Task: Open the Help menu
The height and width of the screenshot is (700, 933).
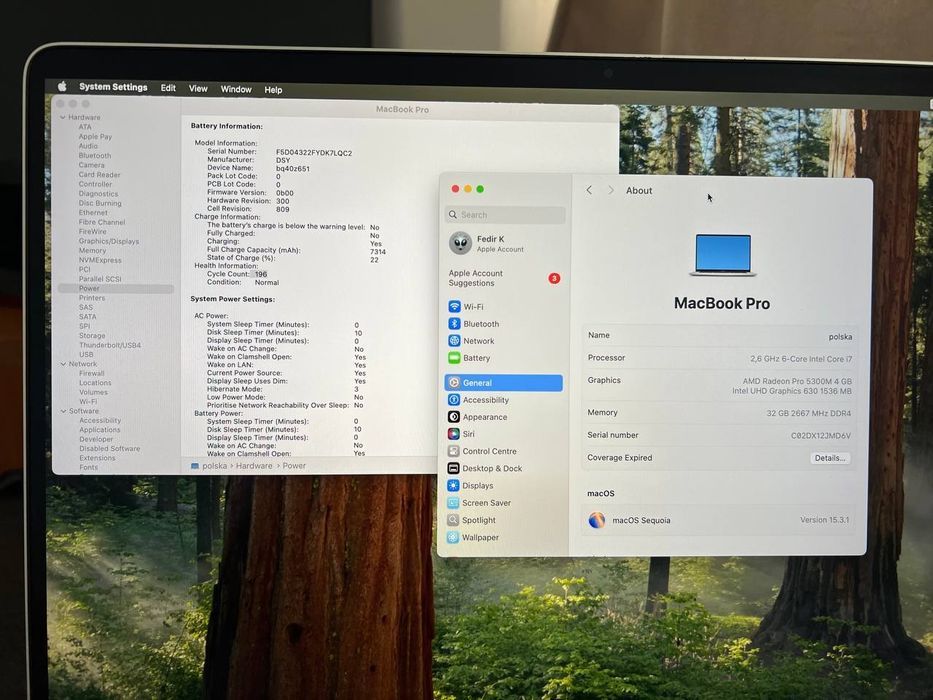Action: [273, 90]
